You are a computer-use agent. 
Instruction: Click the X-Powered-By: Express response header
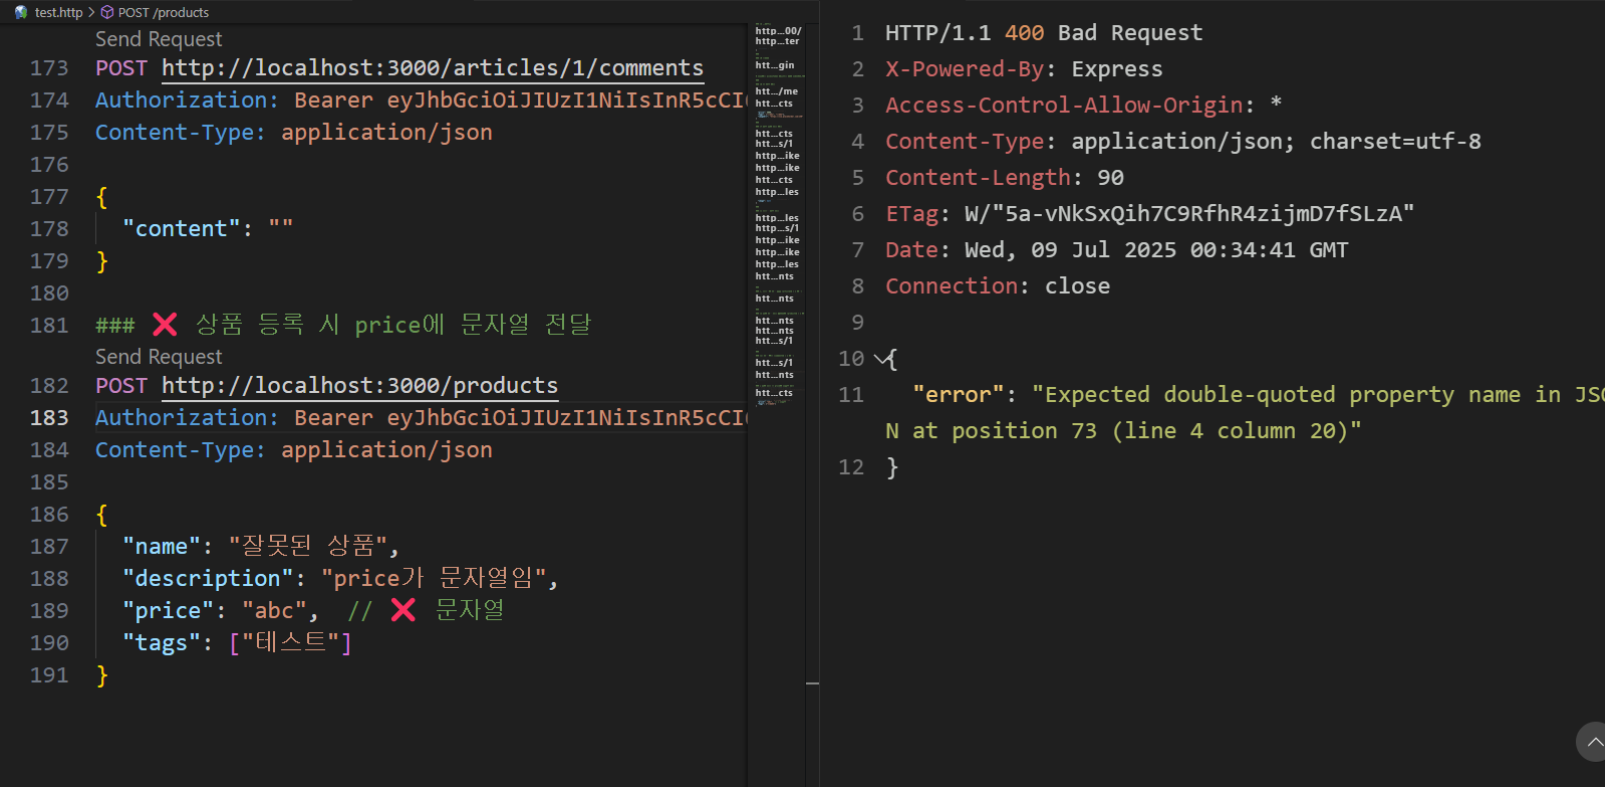pyautogui.click(x=1024, y=69)
